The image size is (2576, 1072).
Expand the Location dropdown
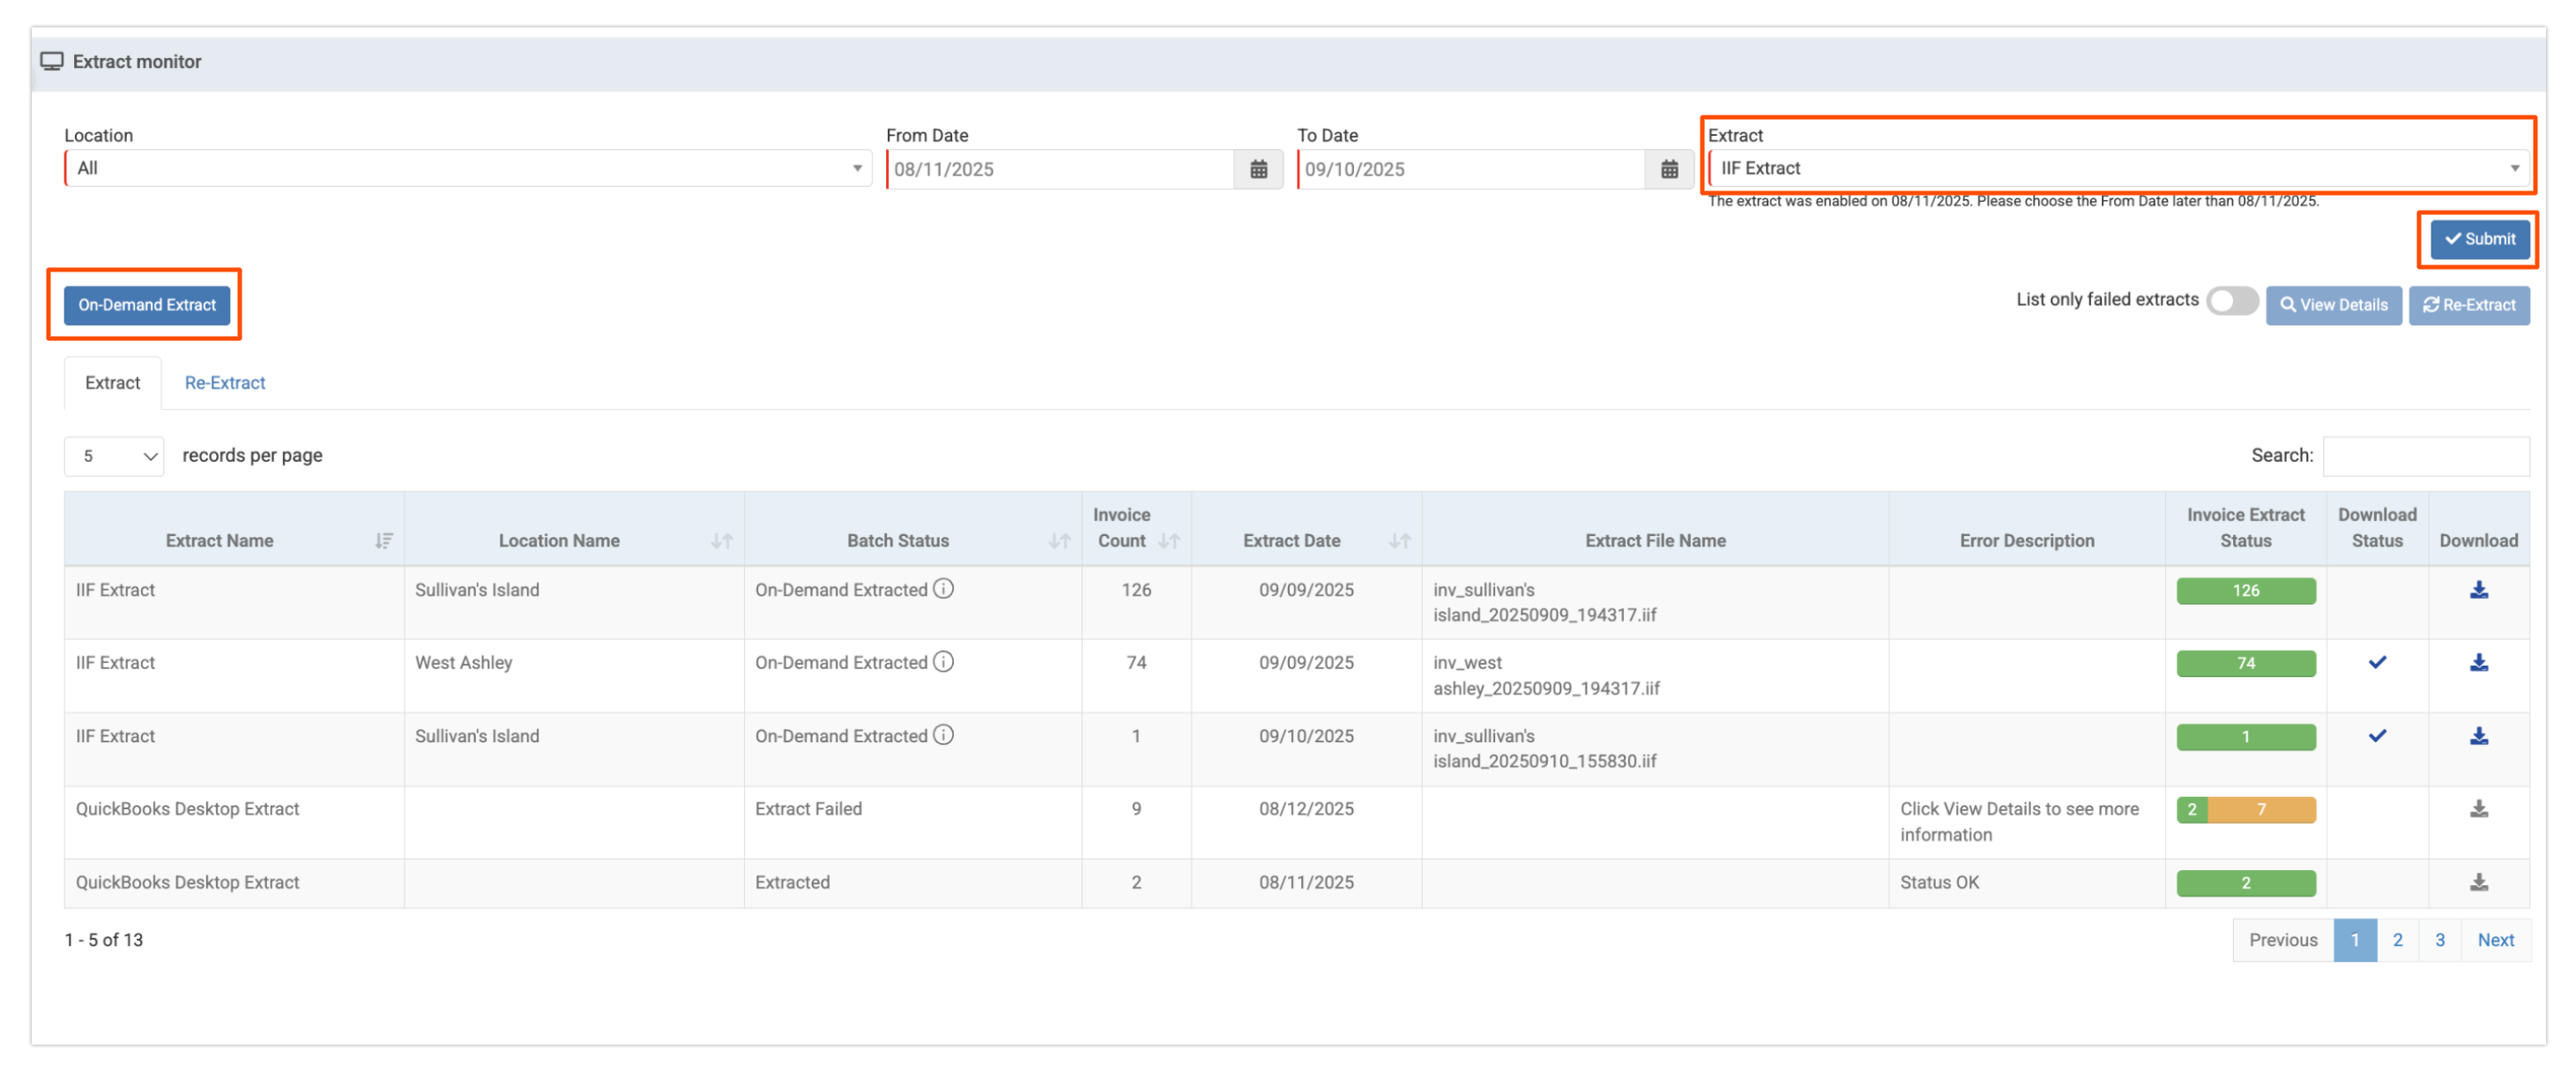coord(467,168)
